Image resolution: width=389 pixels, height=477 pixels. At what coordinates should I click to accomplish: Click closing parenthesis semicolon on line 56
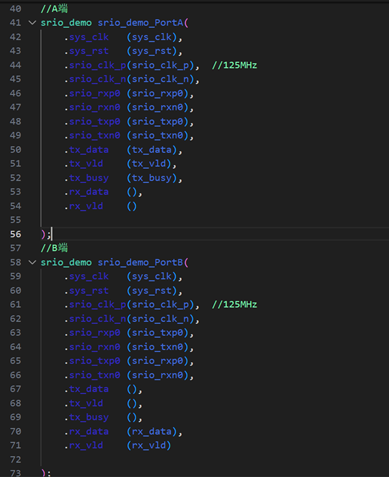[46, 234]
